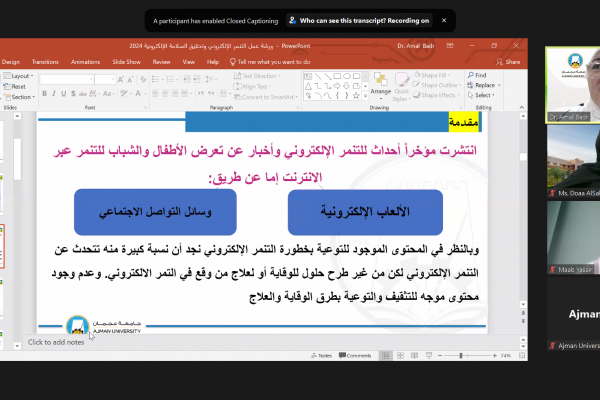Click the Increase Font Size icon
The image size is (600, 400).
121,80
